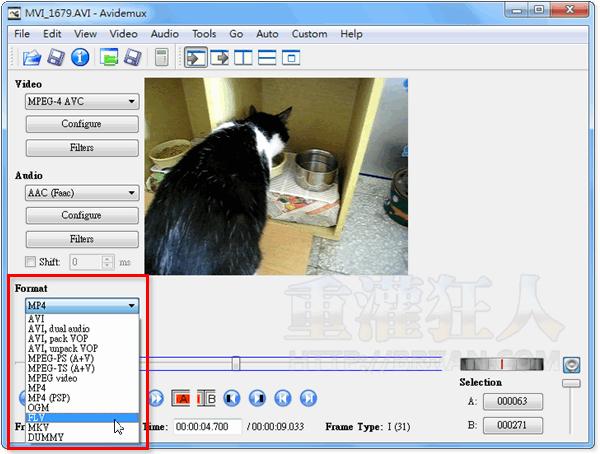
Task: Choose AVI in the format list
Action: (x=82, y=318)
